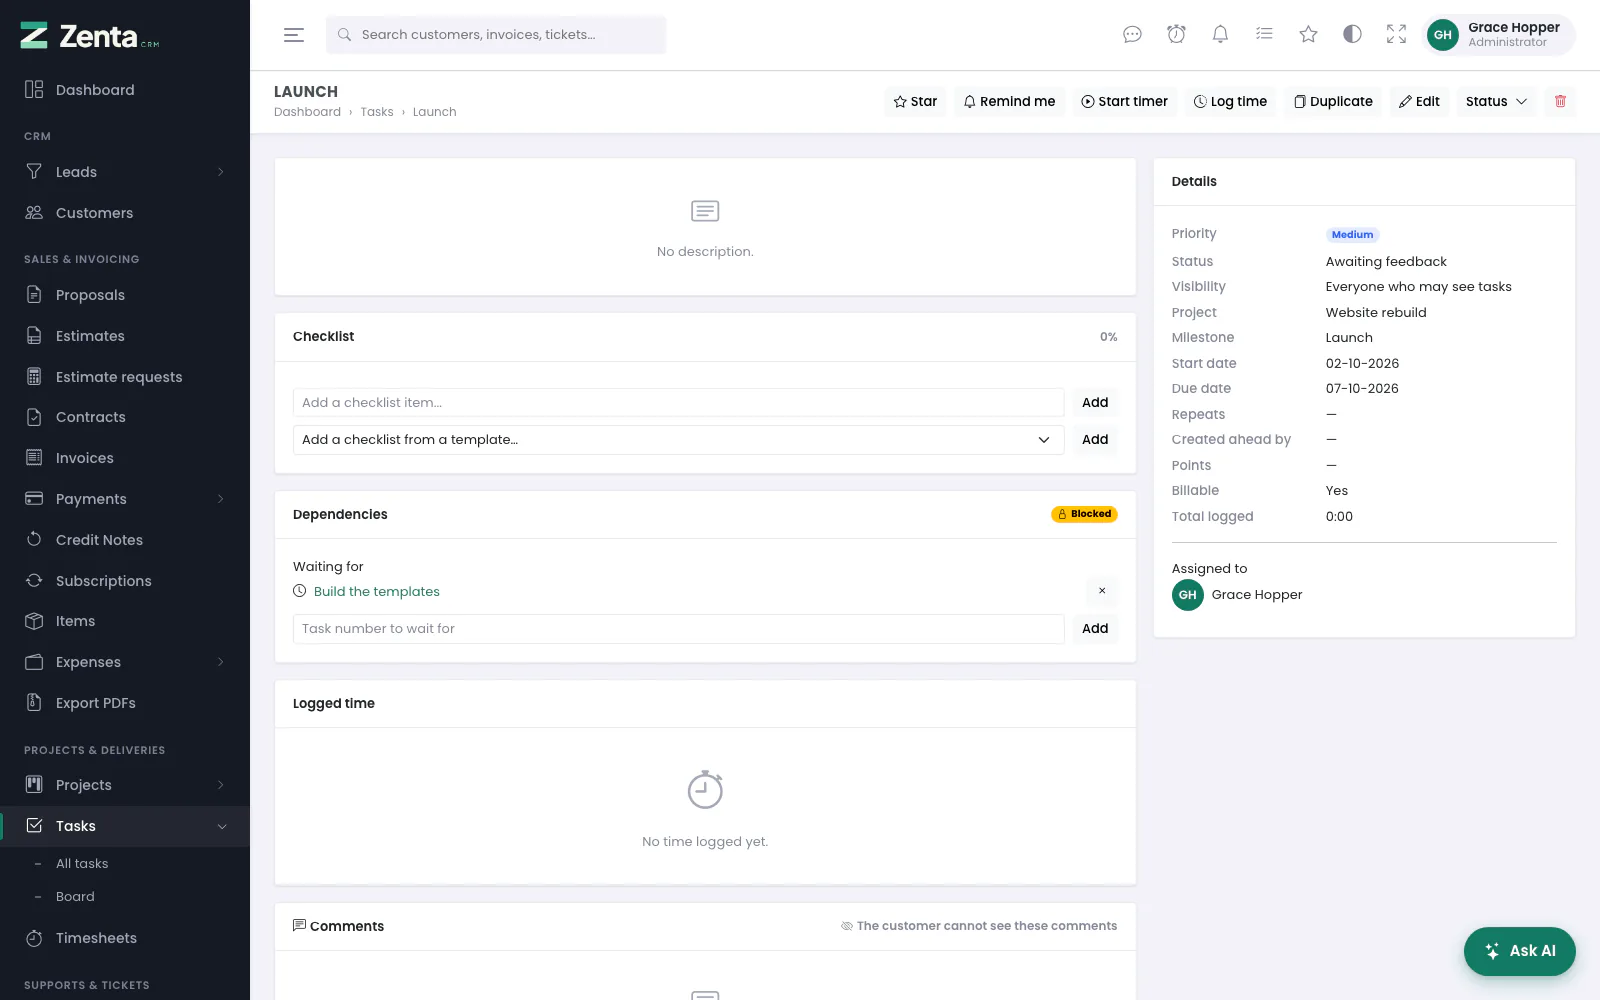The height and width of the screenshot is (1000, 1600).
Task: Open the Status dropdown
Action: [x=1496, y=101]
